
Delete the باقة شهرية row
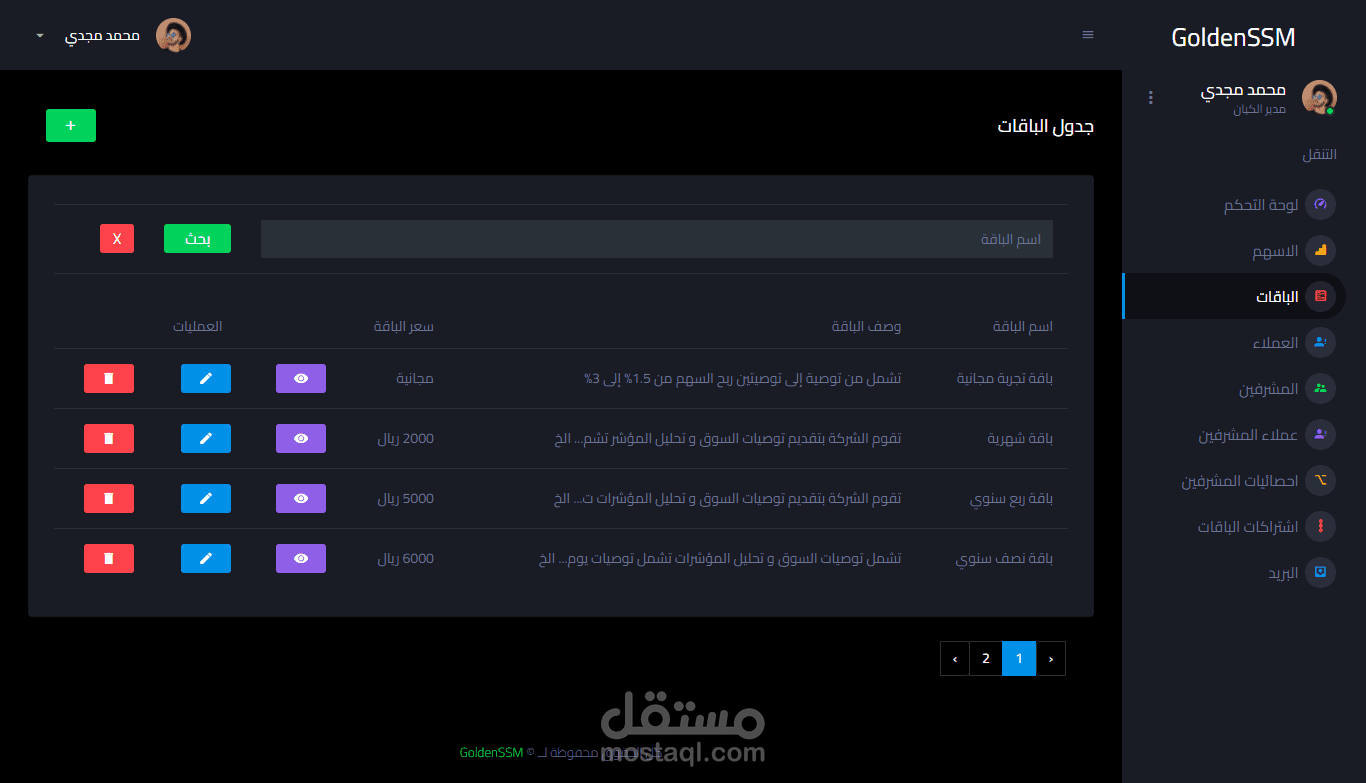(109, 439)
